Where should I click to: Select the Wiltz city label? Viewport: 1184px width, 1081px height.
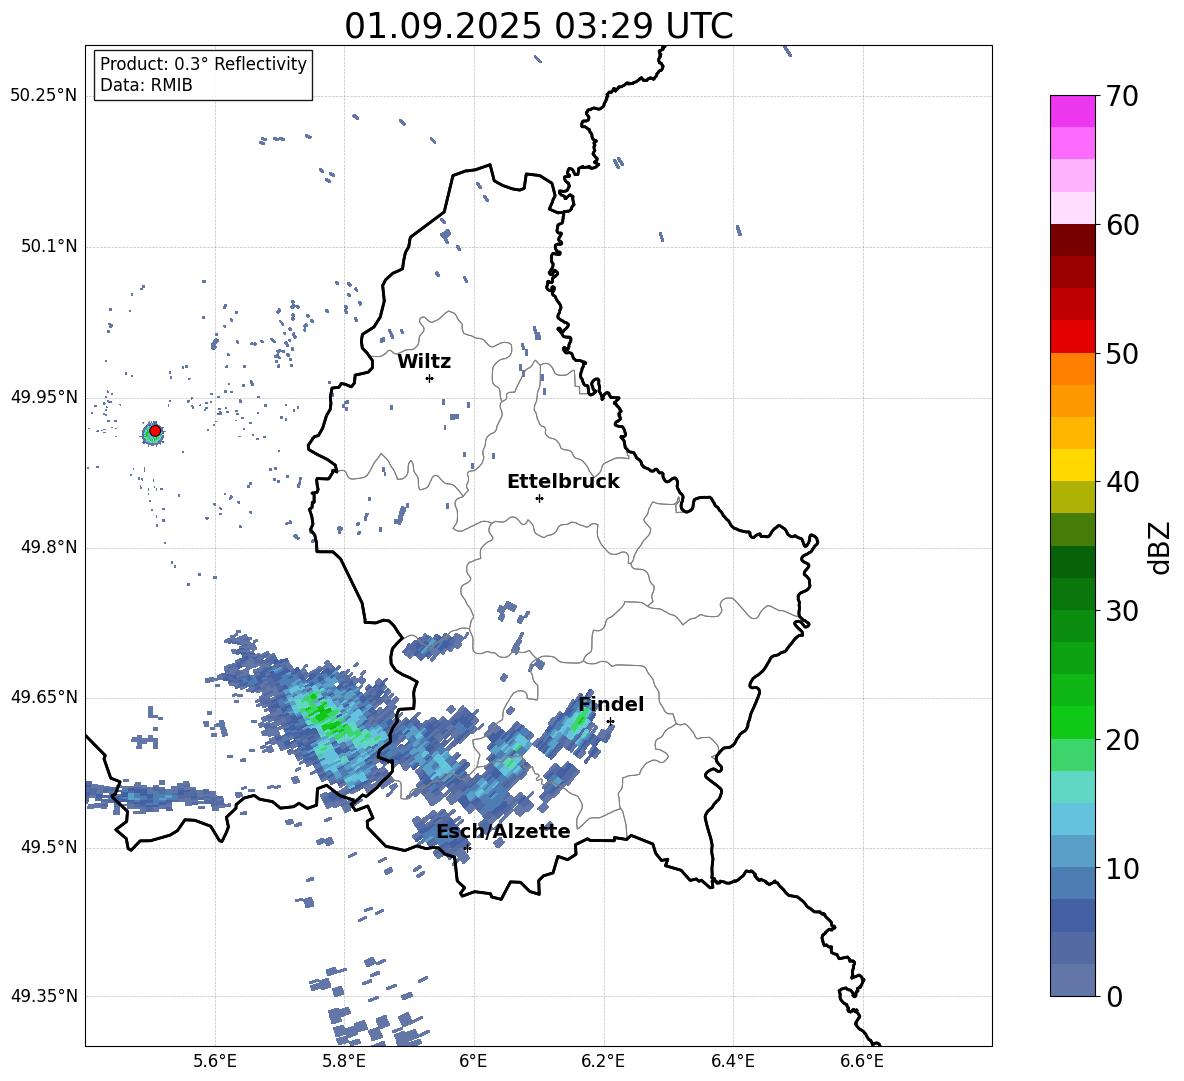pyautogui.click(x=424, y=362)
